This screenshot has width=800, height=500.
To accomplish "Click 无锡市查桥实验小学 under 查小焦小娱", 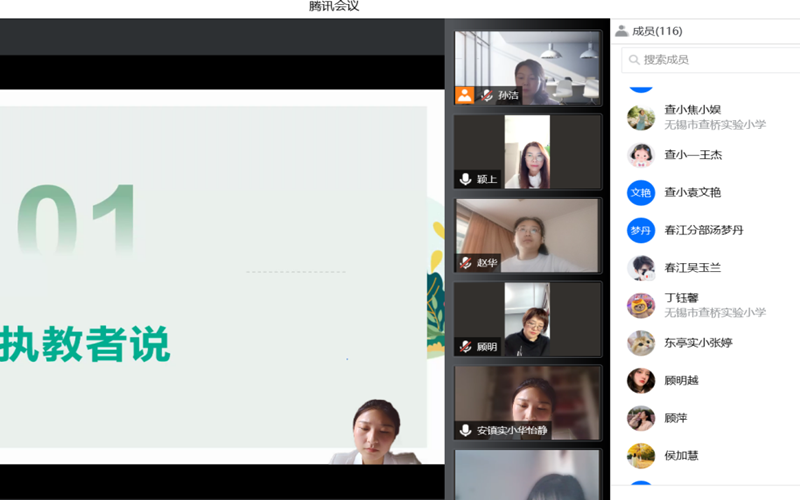I will (715, 124).
